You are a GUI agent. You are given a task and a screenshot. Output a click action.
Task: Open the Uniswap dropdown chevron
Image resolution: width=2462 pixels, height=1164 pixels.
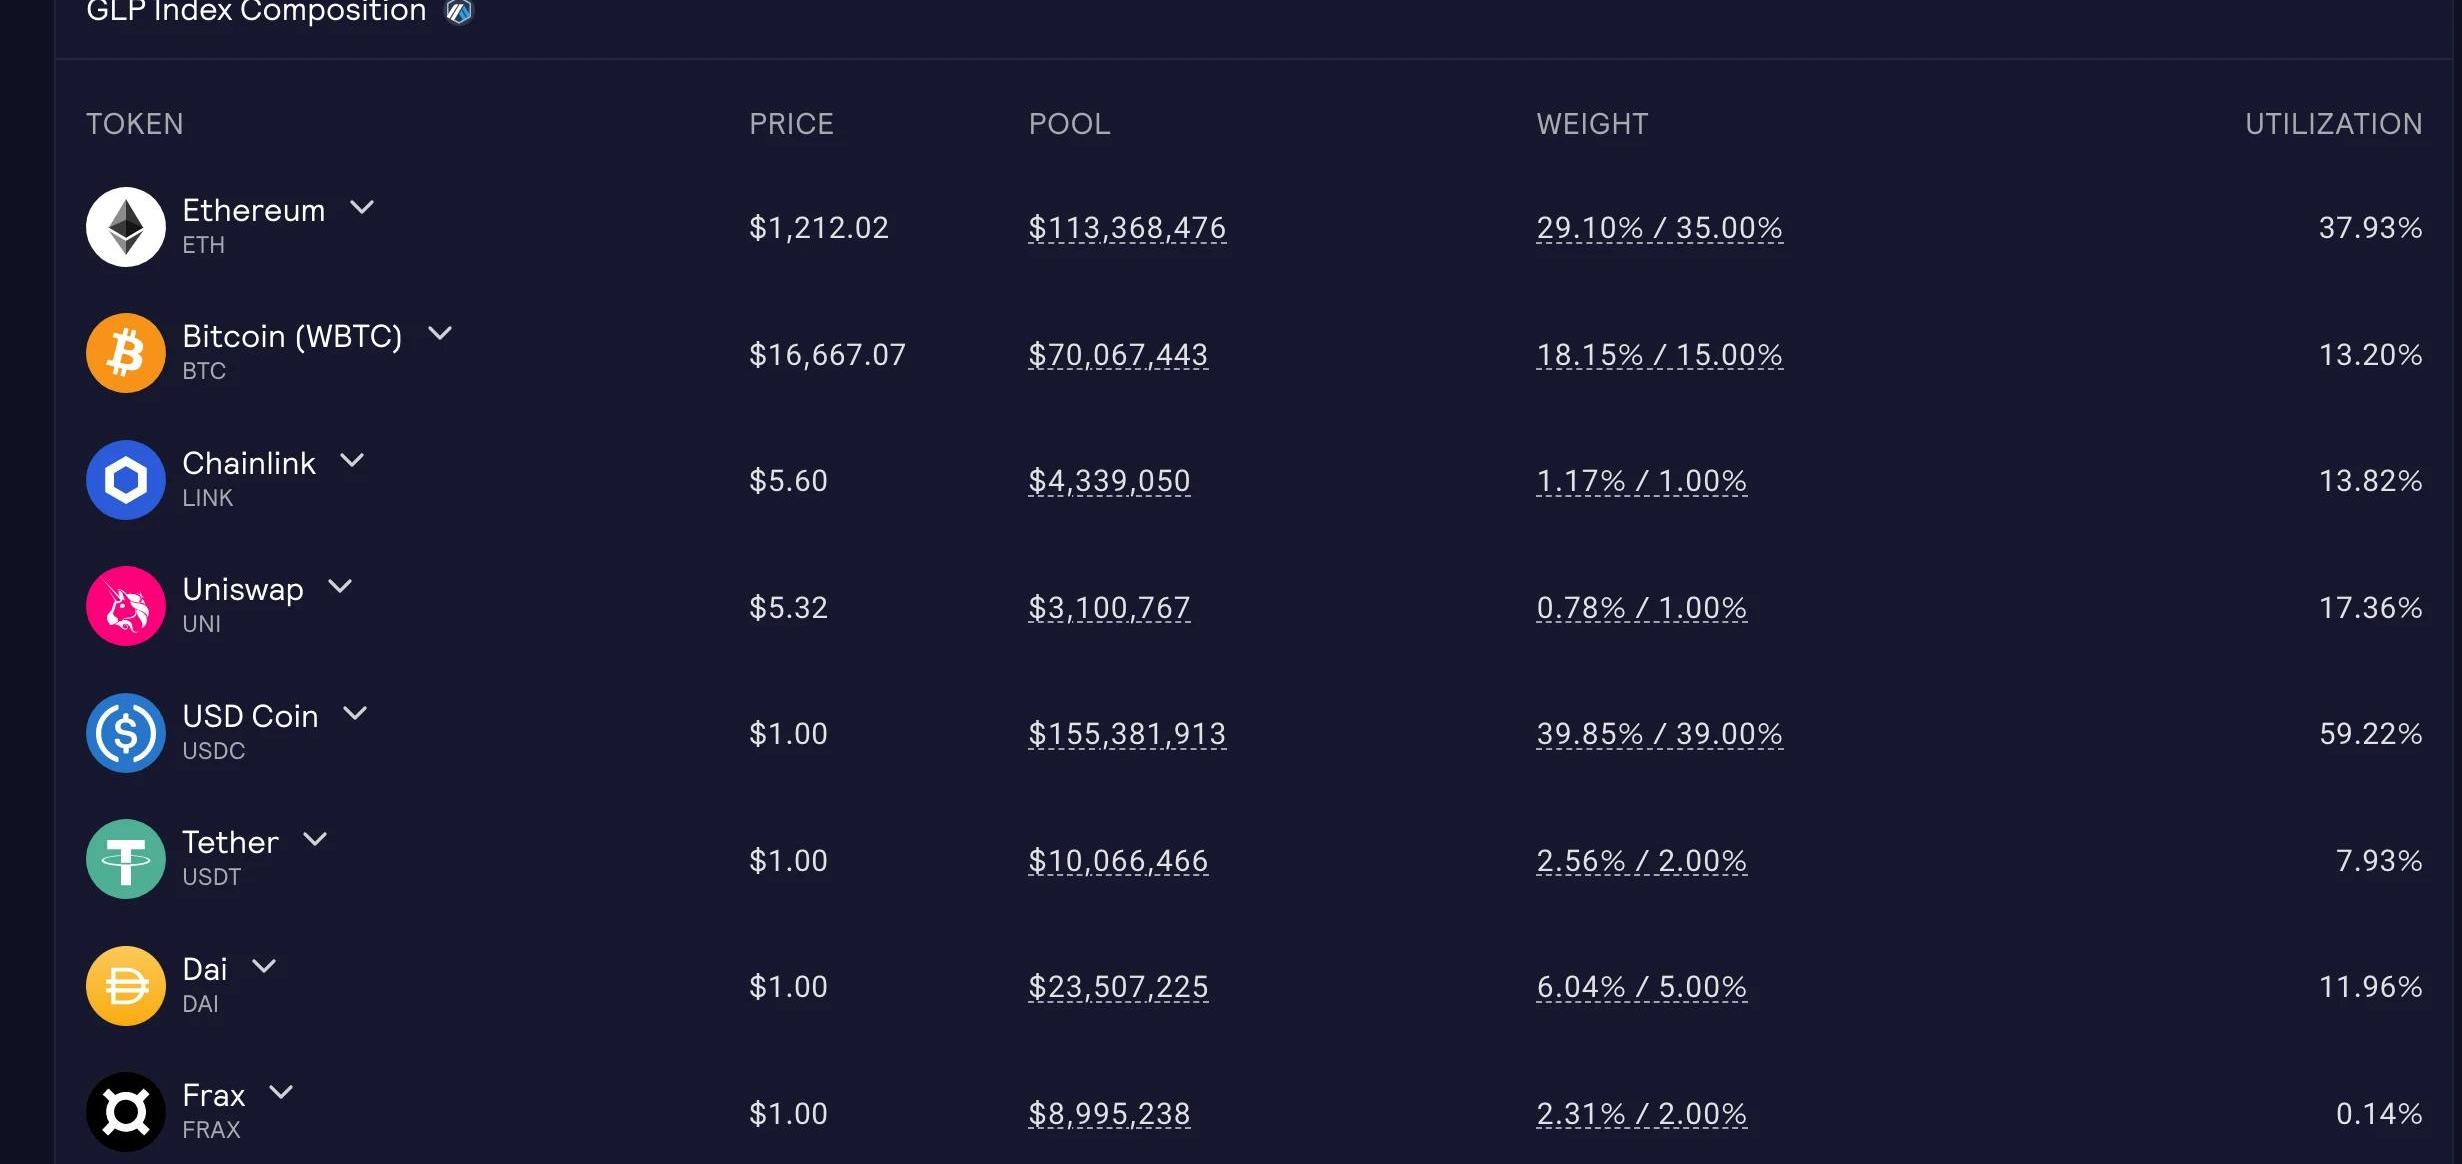(x=340, y=587)
